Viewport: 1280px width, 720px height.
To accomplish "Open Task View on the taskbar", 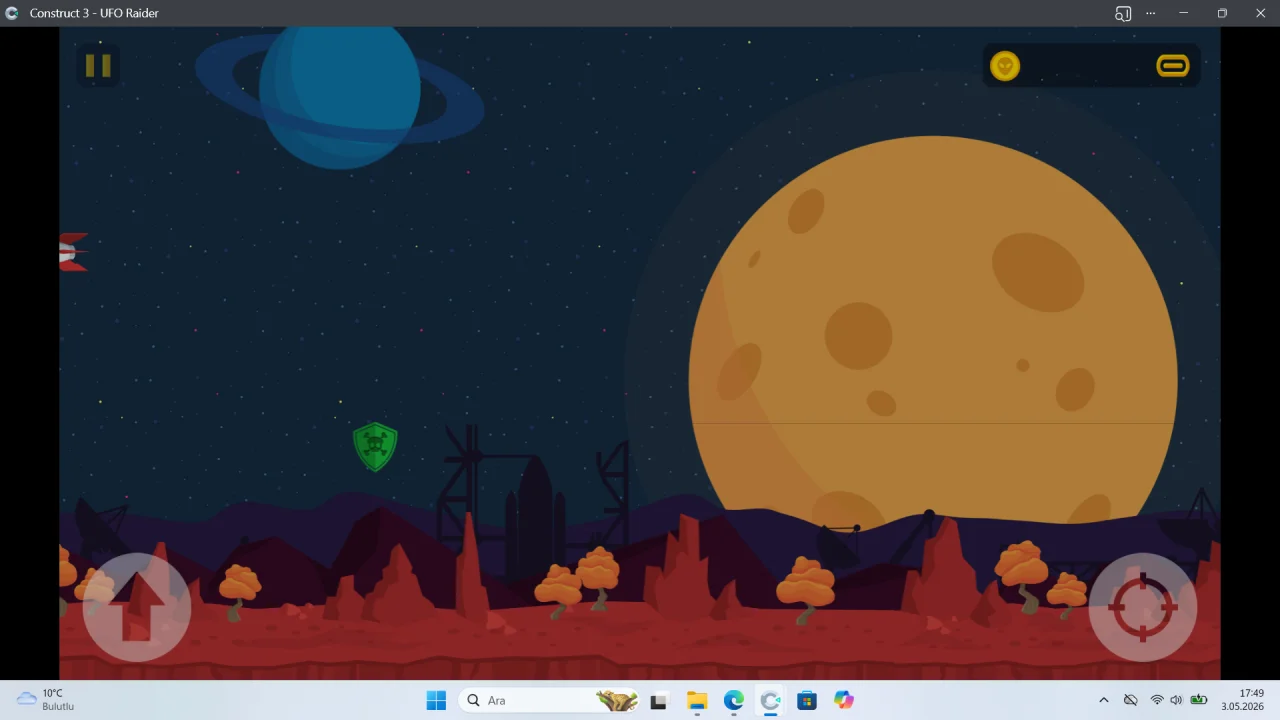I will 658,700.
